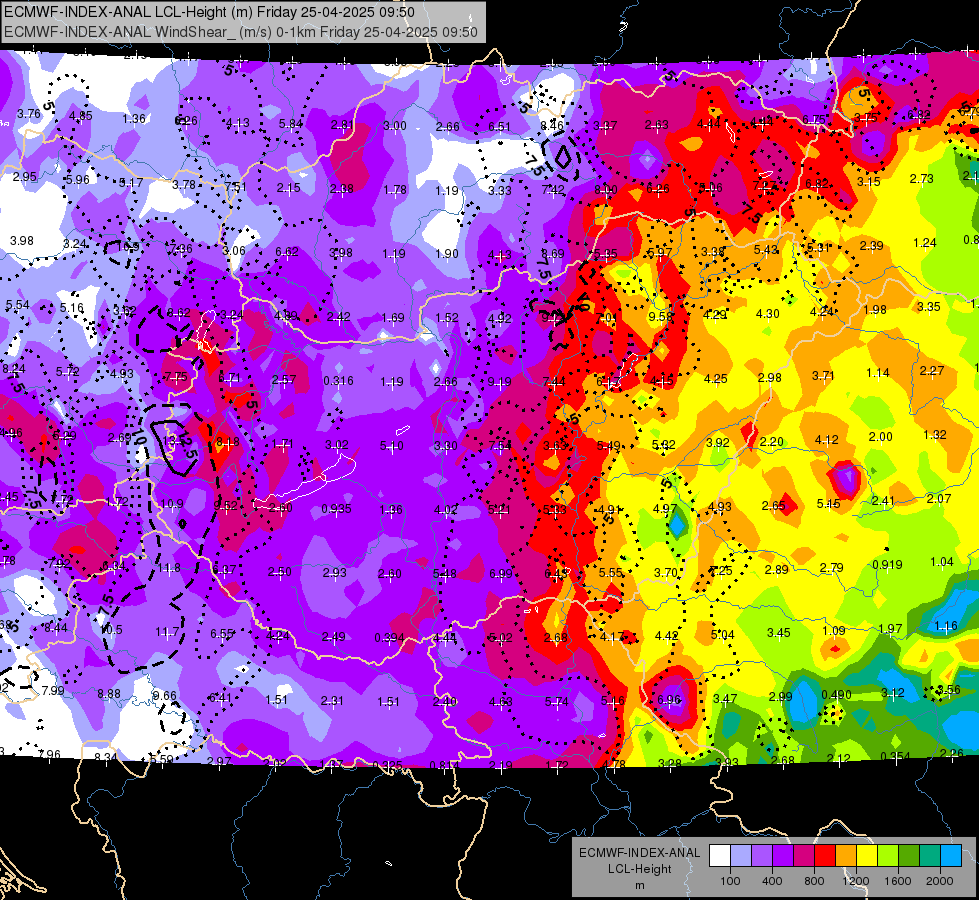Click the magenta legend swatch
979x900 pixels.
click(x=804, y=856)
